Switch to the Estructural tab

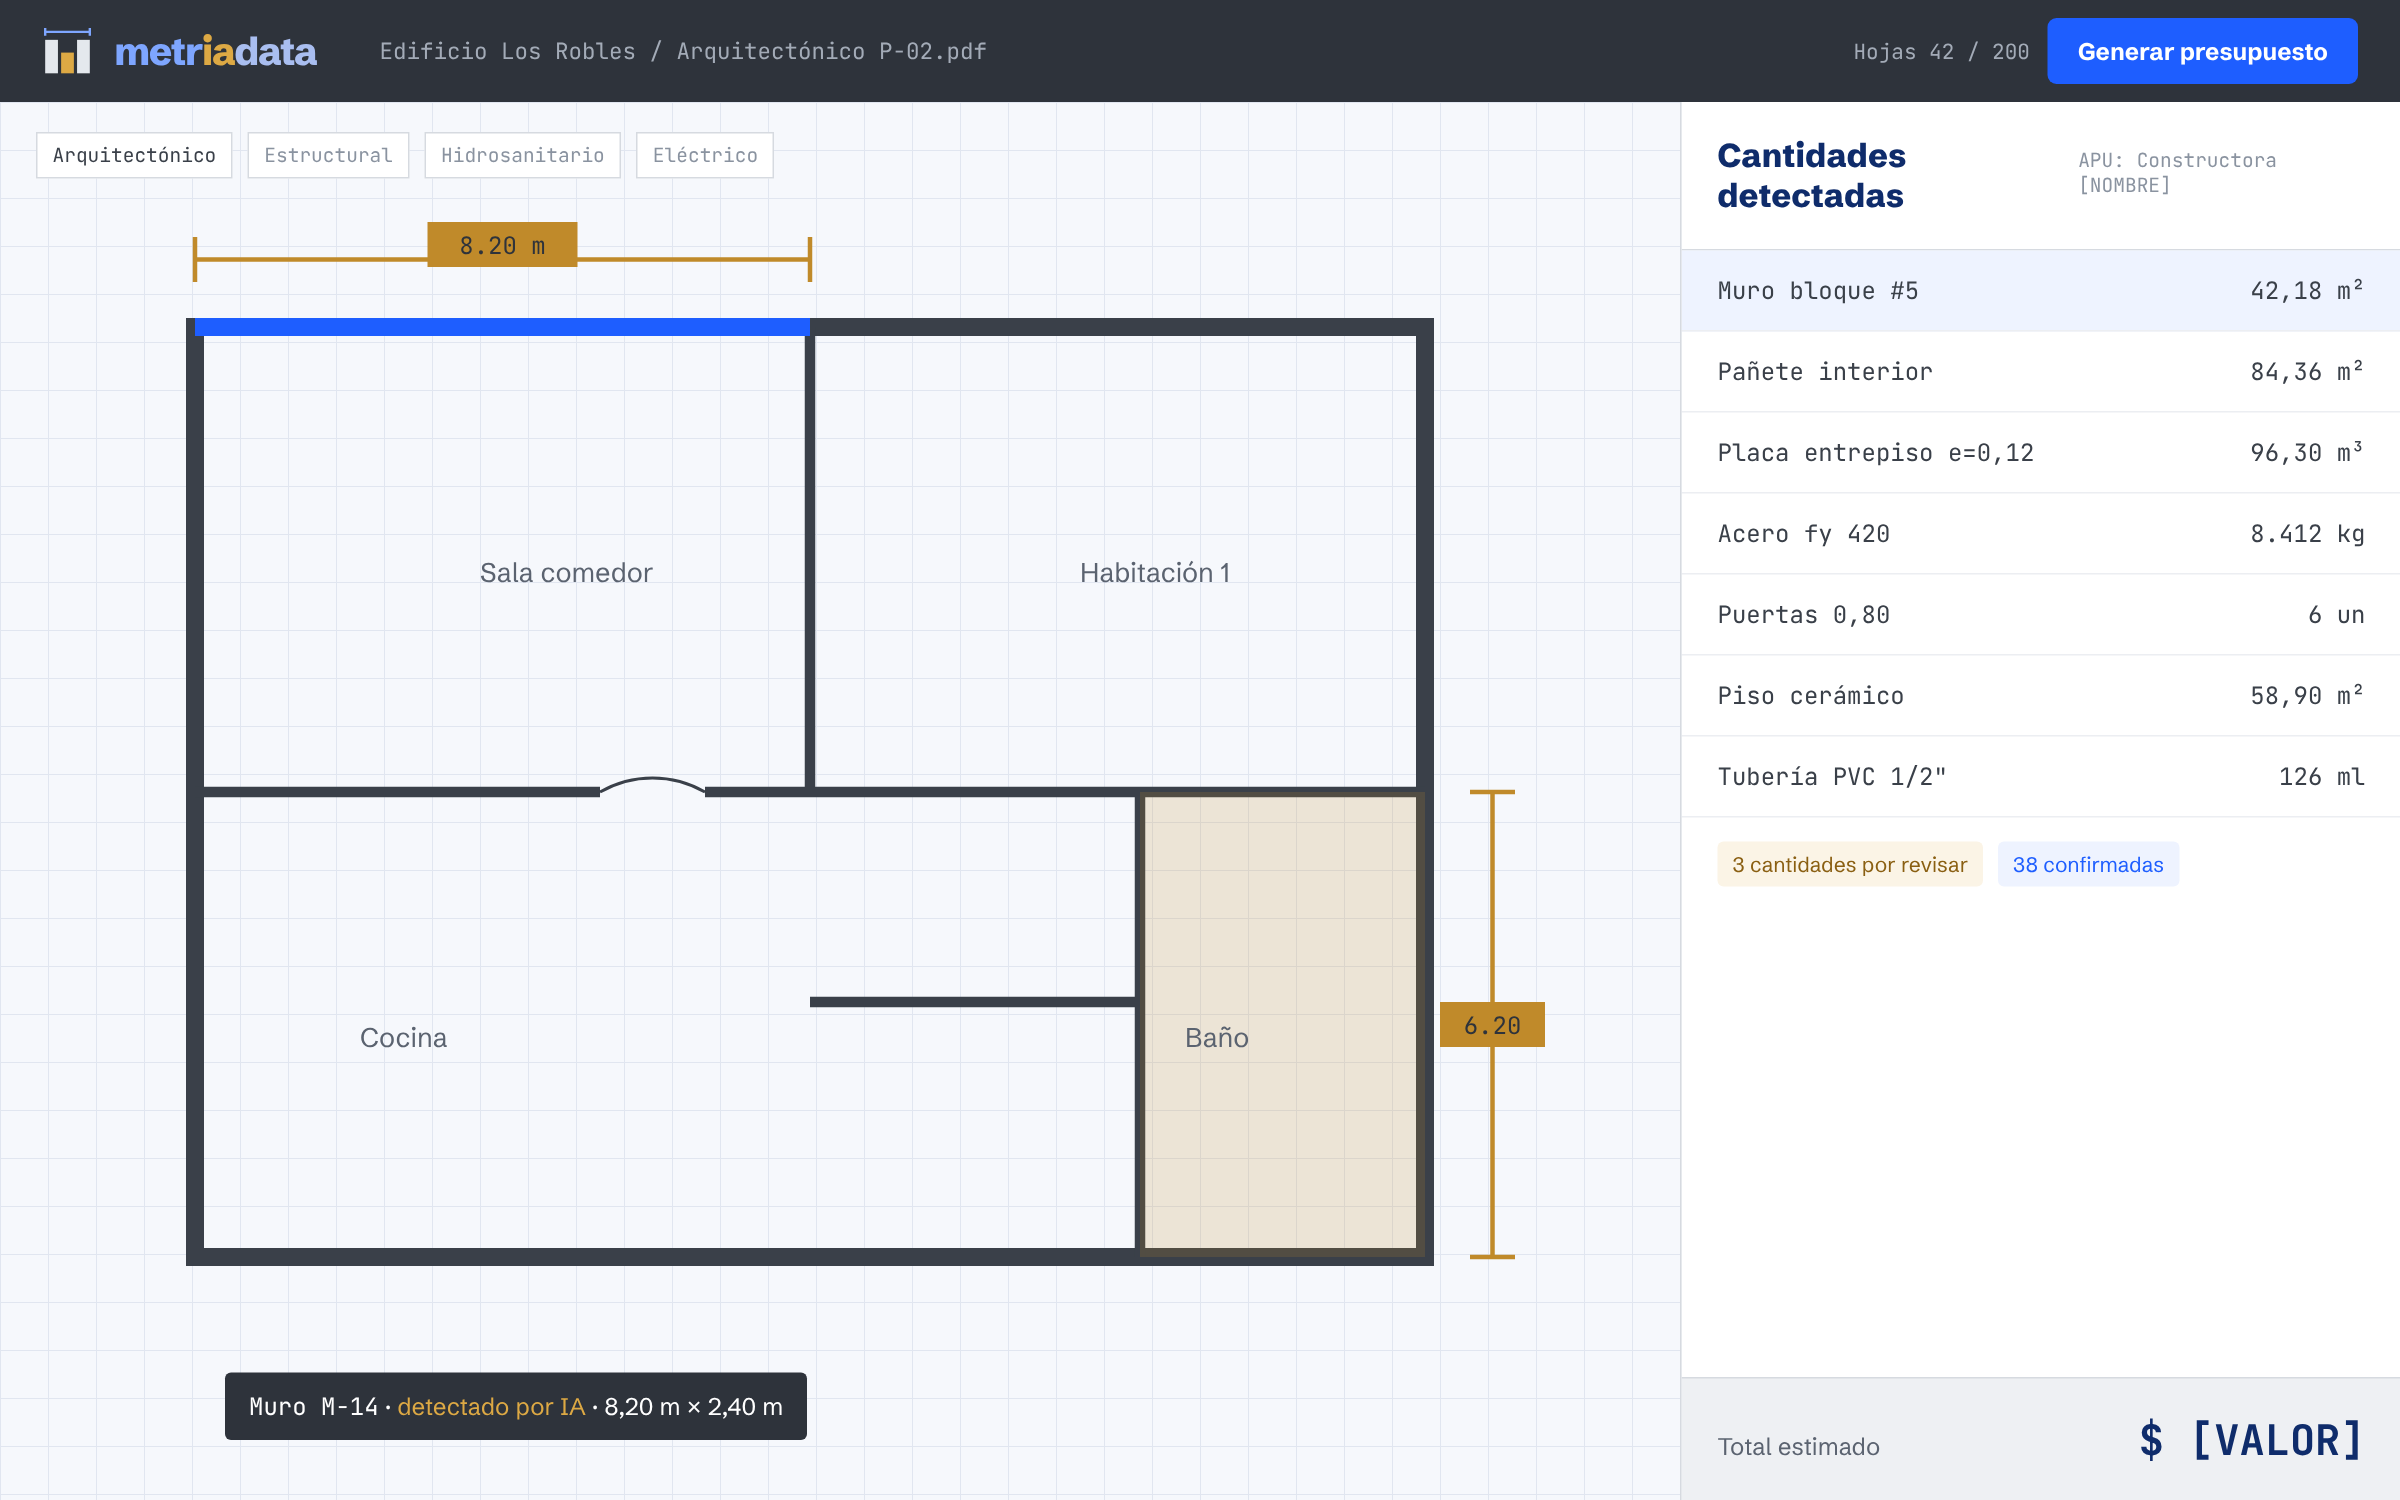[x=328, y=155]
